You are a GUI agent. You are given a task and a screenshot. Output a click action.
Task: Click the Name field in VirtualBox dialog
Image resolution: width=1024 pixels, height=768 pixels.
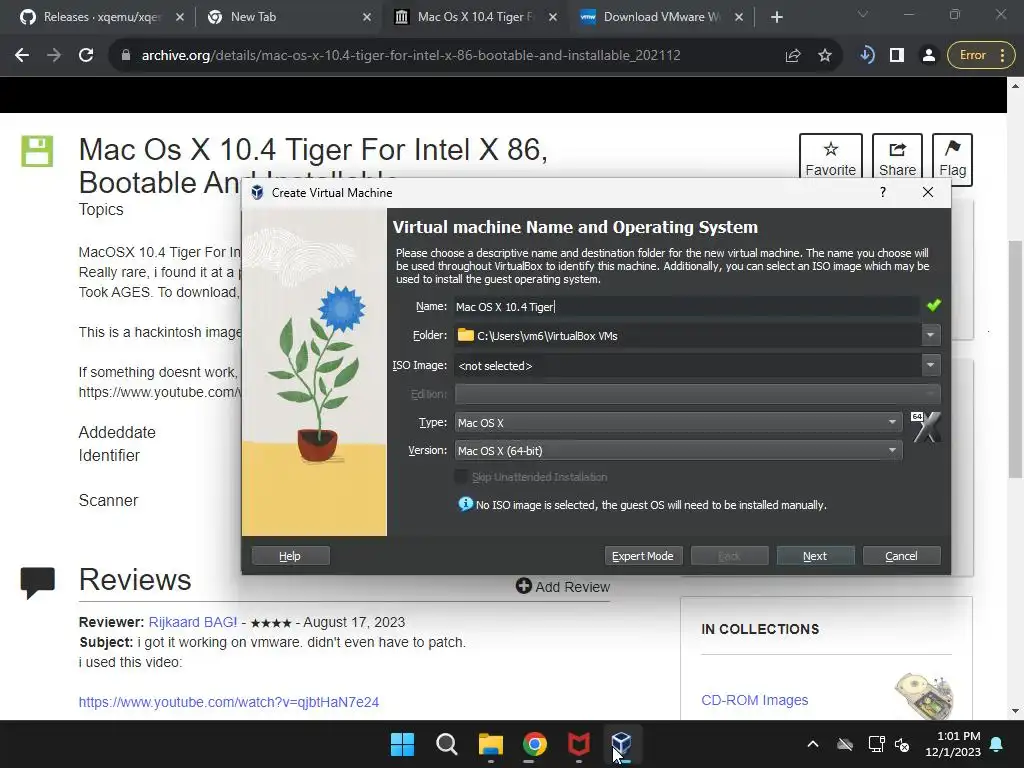point(687,306)
